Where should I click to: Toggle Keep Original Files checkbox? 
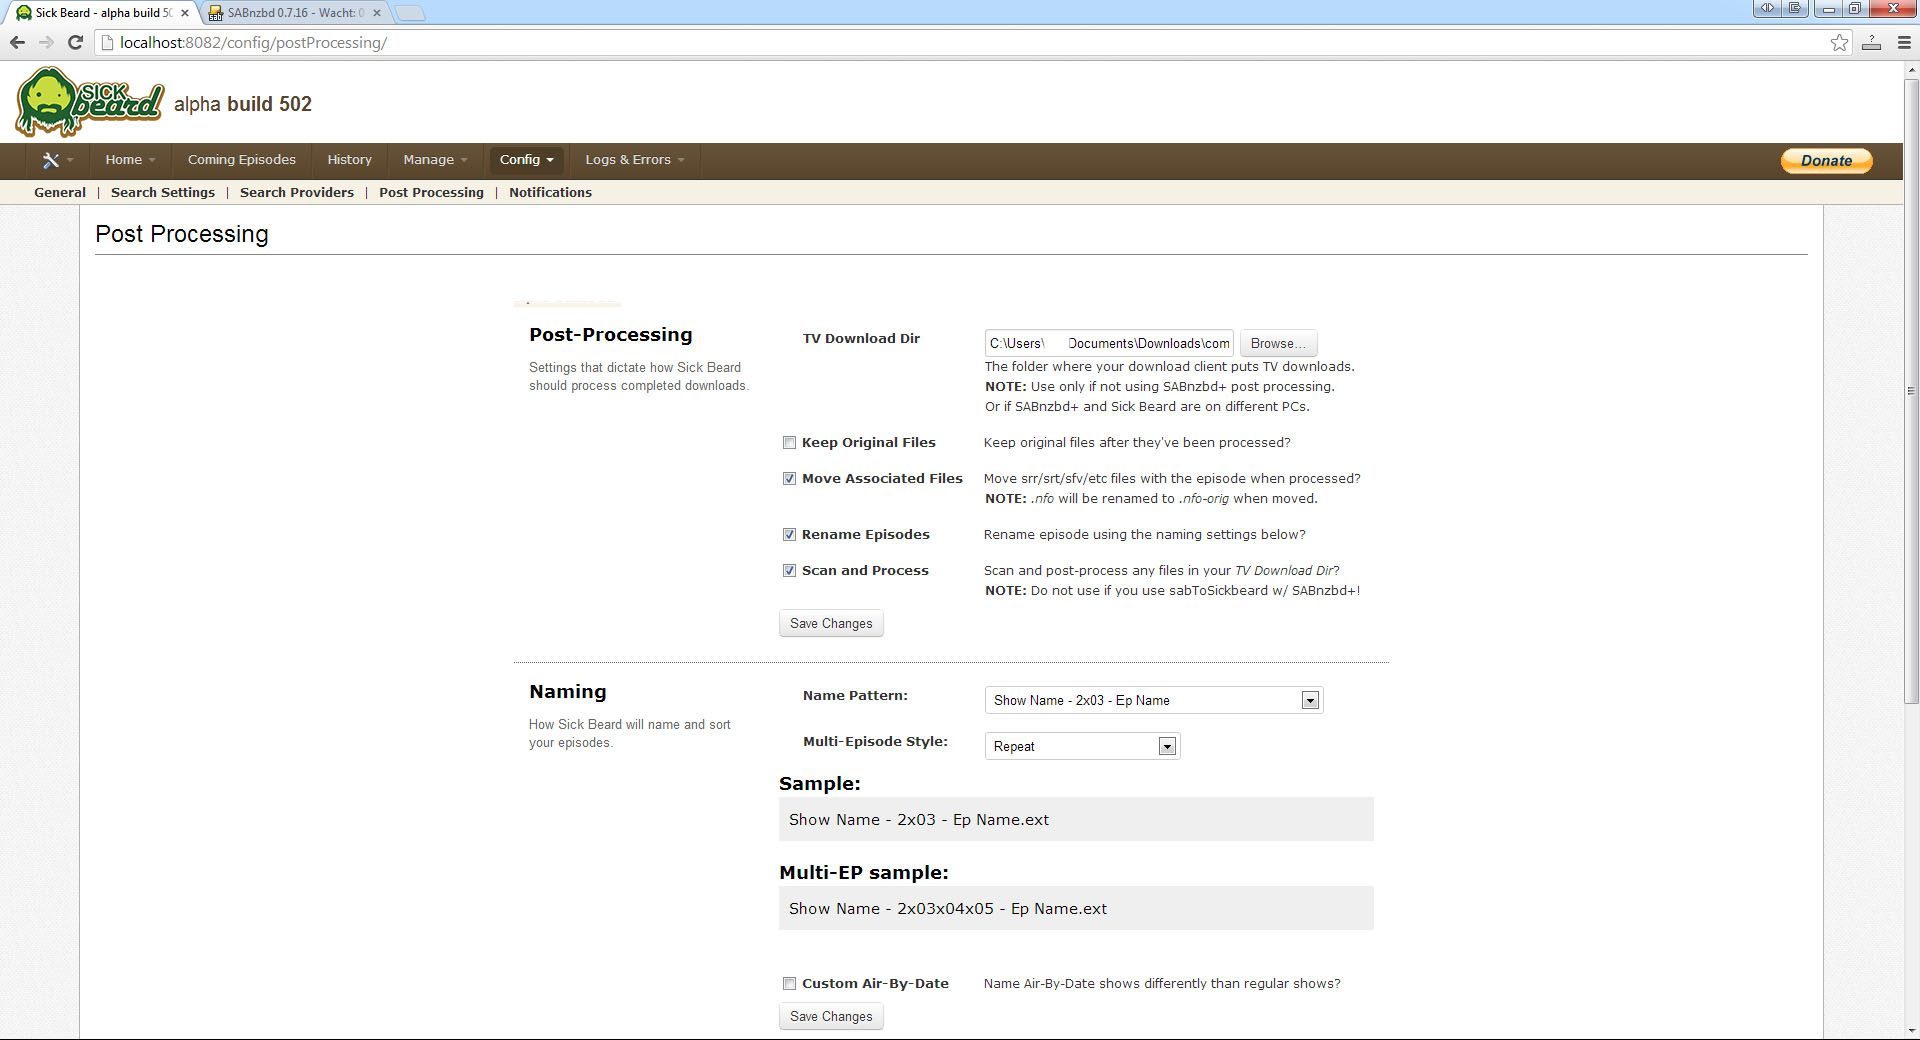(789, 442)
